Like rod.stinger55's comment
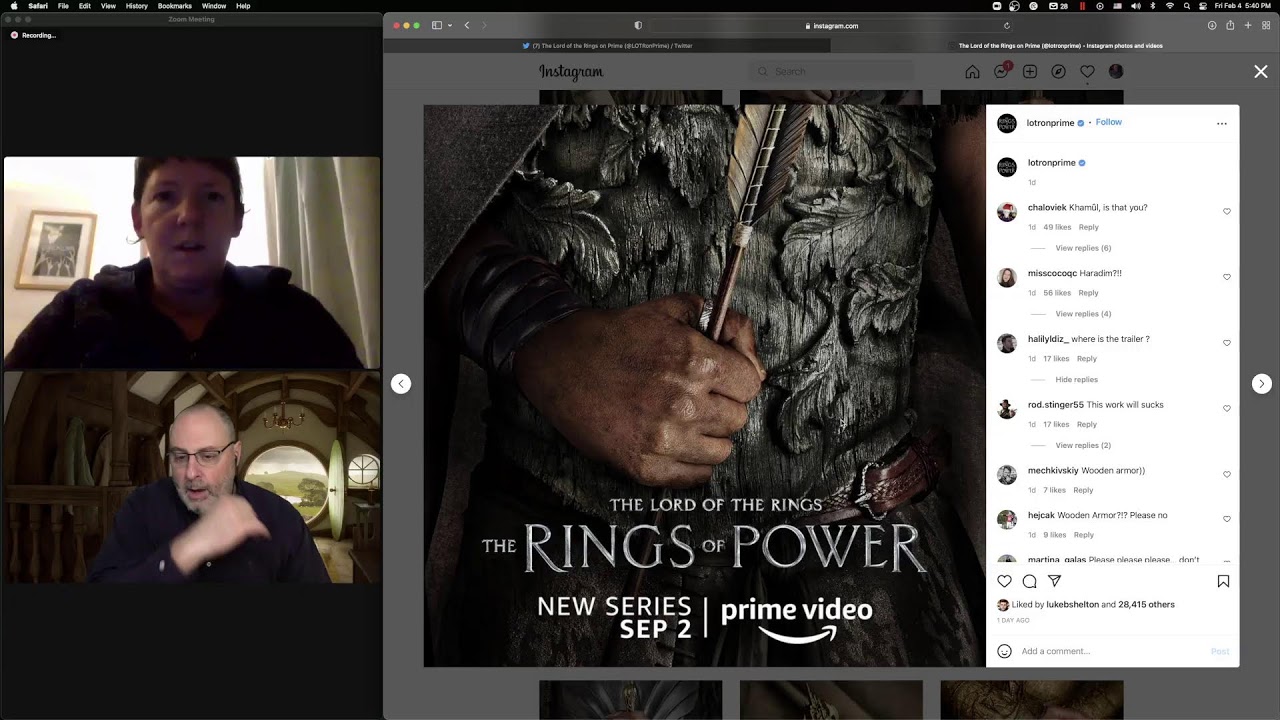Screen dimensions: 1280x720 pyautogui.click(x=1227, y=409)
